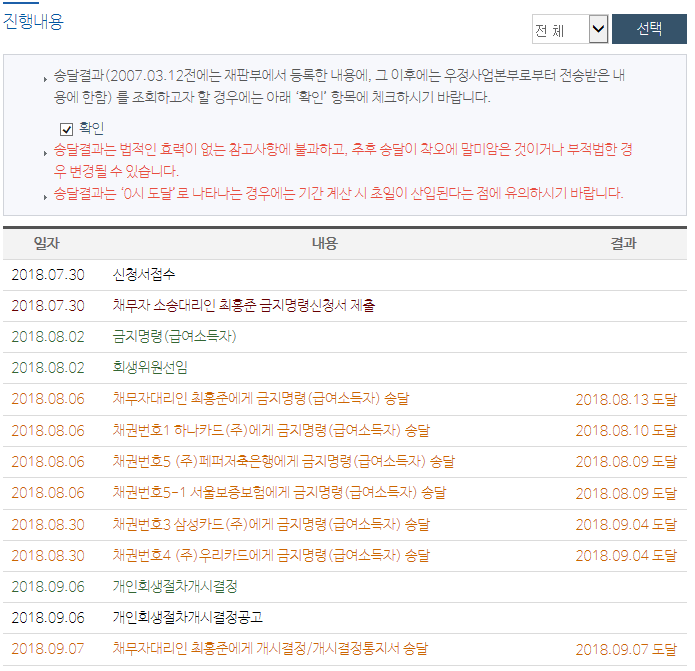695x671 pixels.
Task: Uncheck the 확인 checkbox
Action: coord(67,129)
